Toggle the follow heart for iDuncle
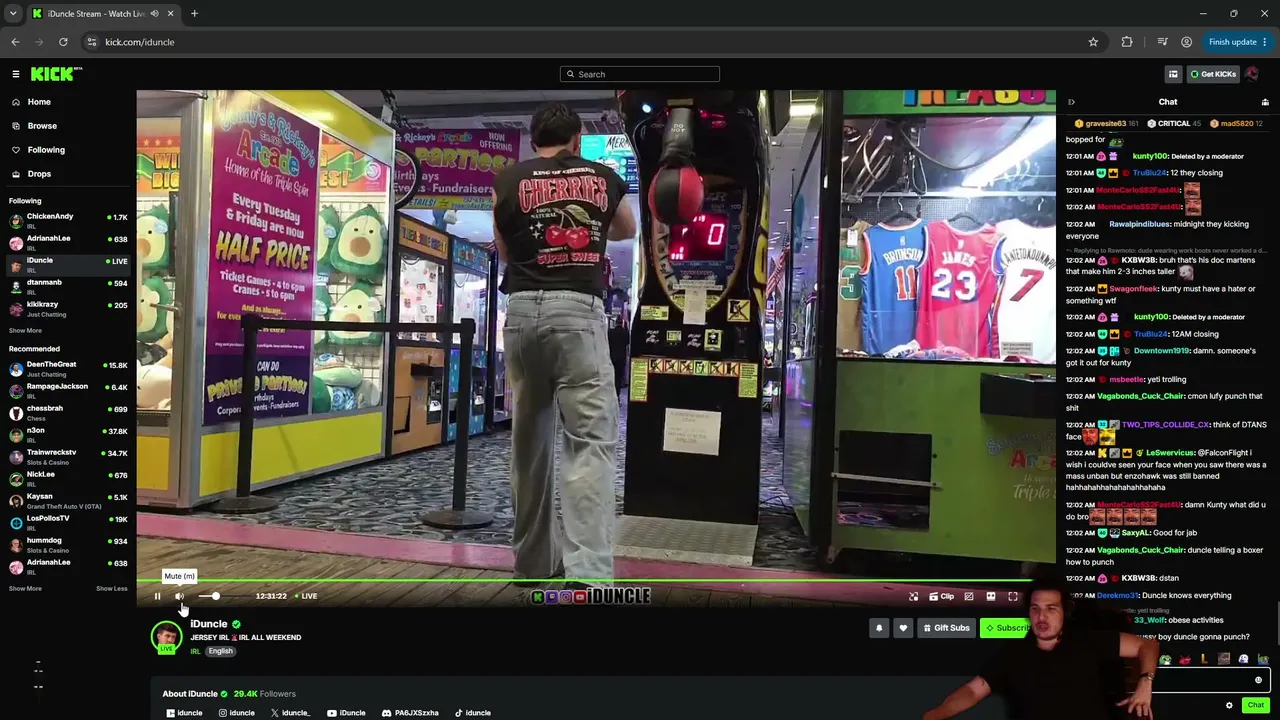 pos(903,628)
